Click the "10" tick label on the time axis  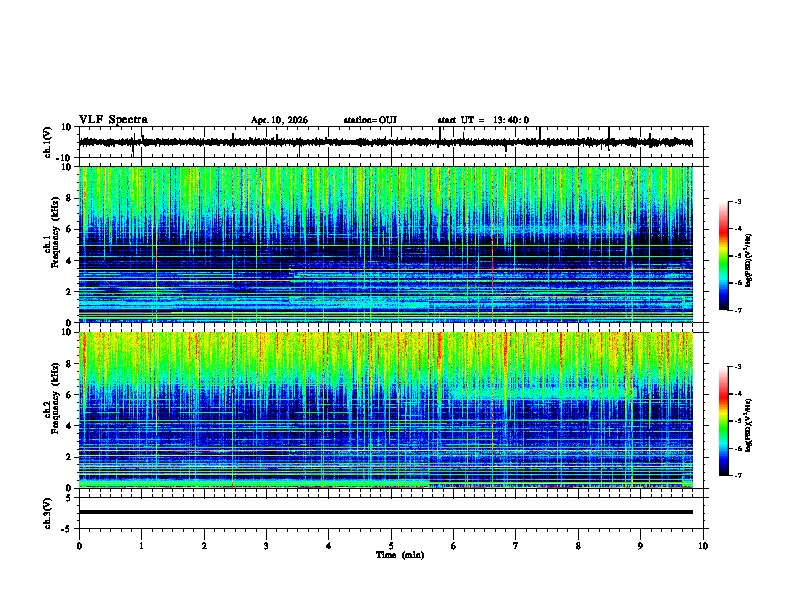[703, 546]
